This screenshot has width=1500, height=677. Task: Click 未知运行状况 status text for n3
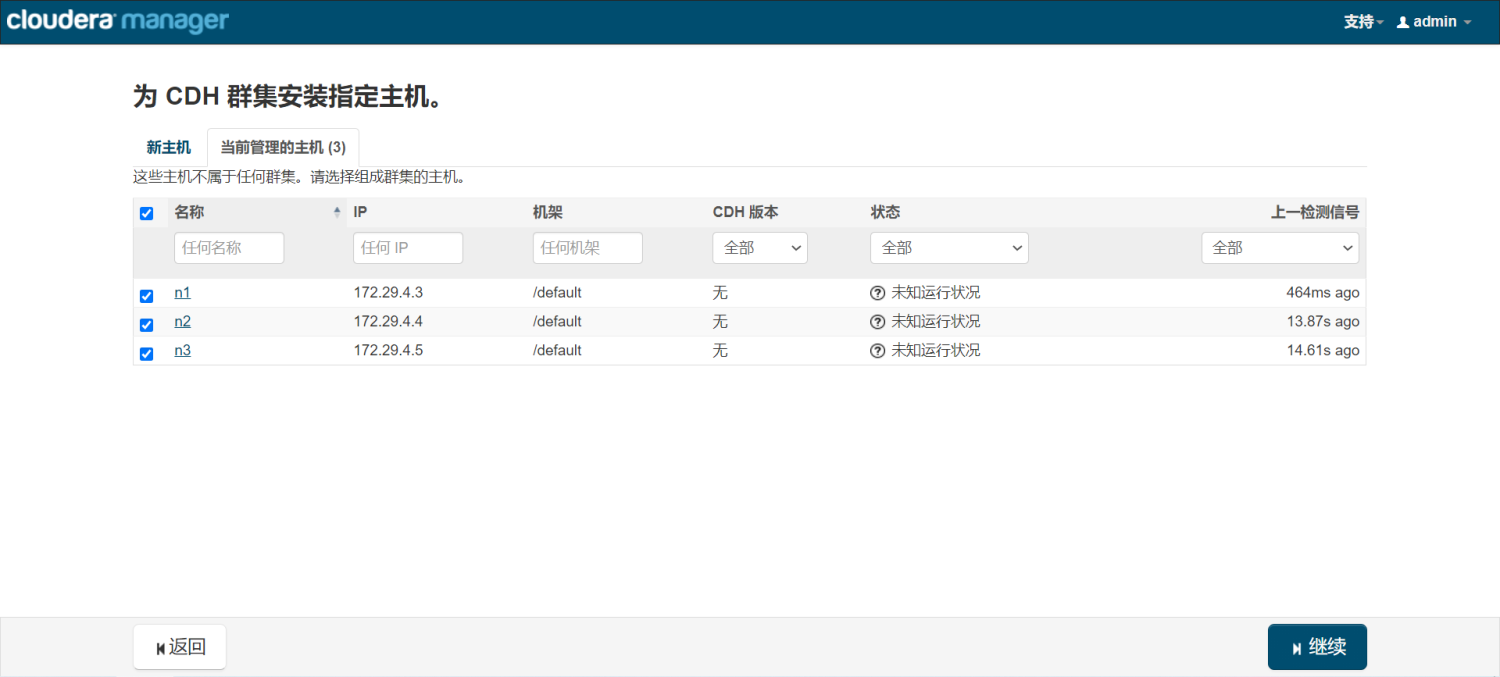pyautogui.click(x=935, y=351)
